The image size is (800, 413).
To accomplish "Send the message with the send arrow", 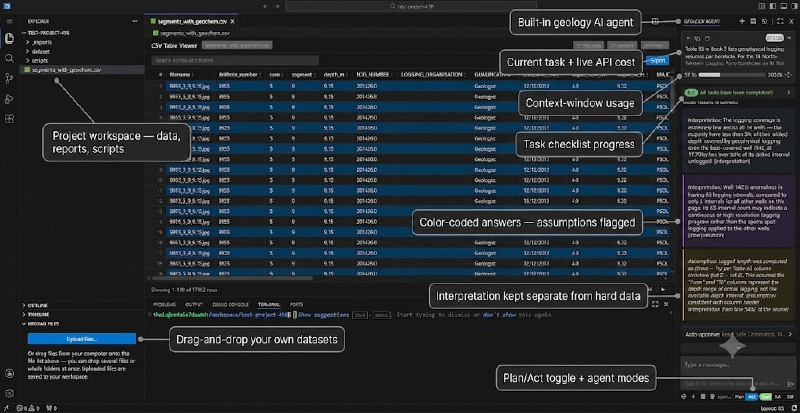I will 791,384.
